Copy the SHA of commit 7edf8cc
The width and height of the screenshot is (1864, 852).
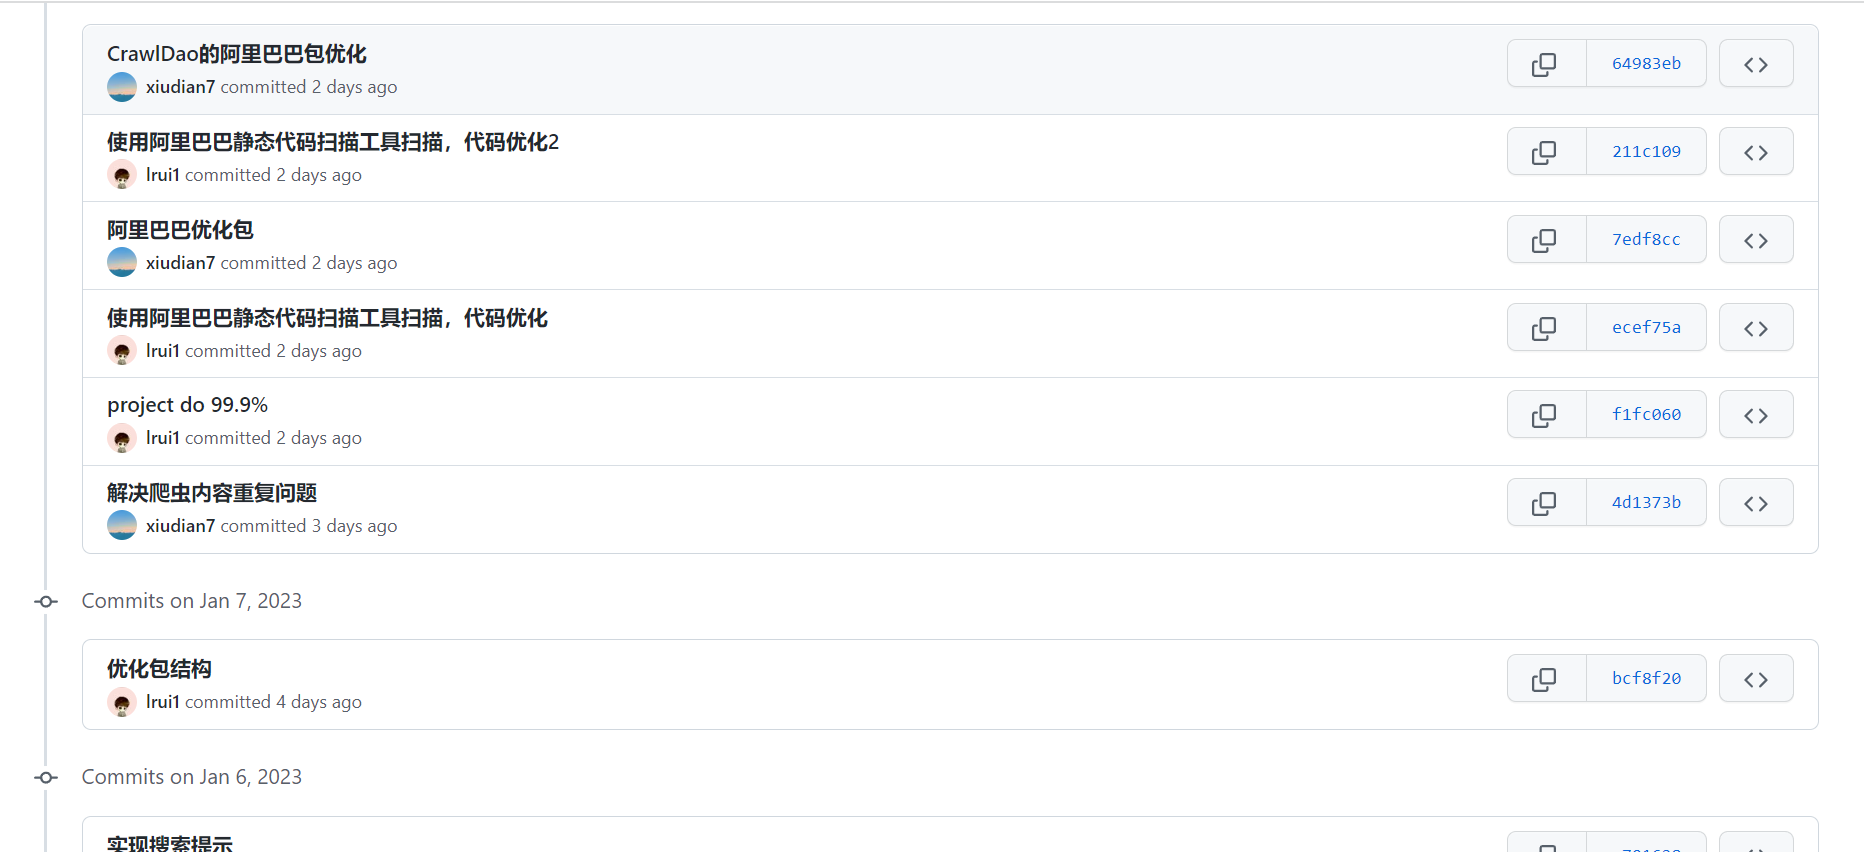pyautogui.click(x=1545, y=240)
